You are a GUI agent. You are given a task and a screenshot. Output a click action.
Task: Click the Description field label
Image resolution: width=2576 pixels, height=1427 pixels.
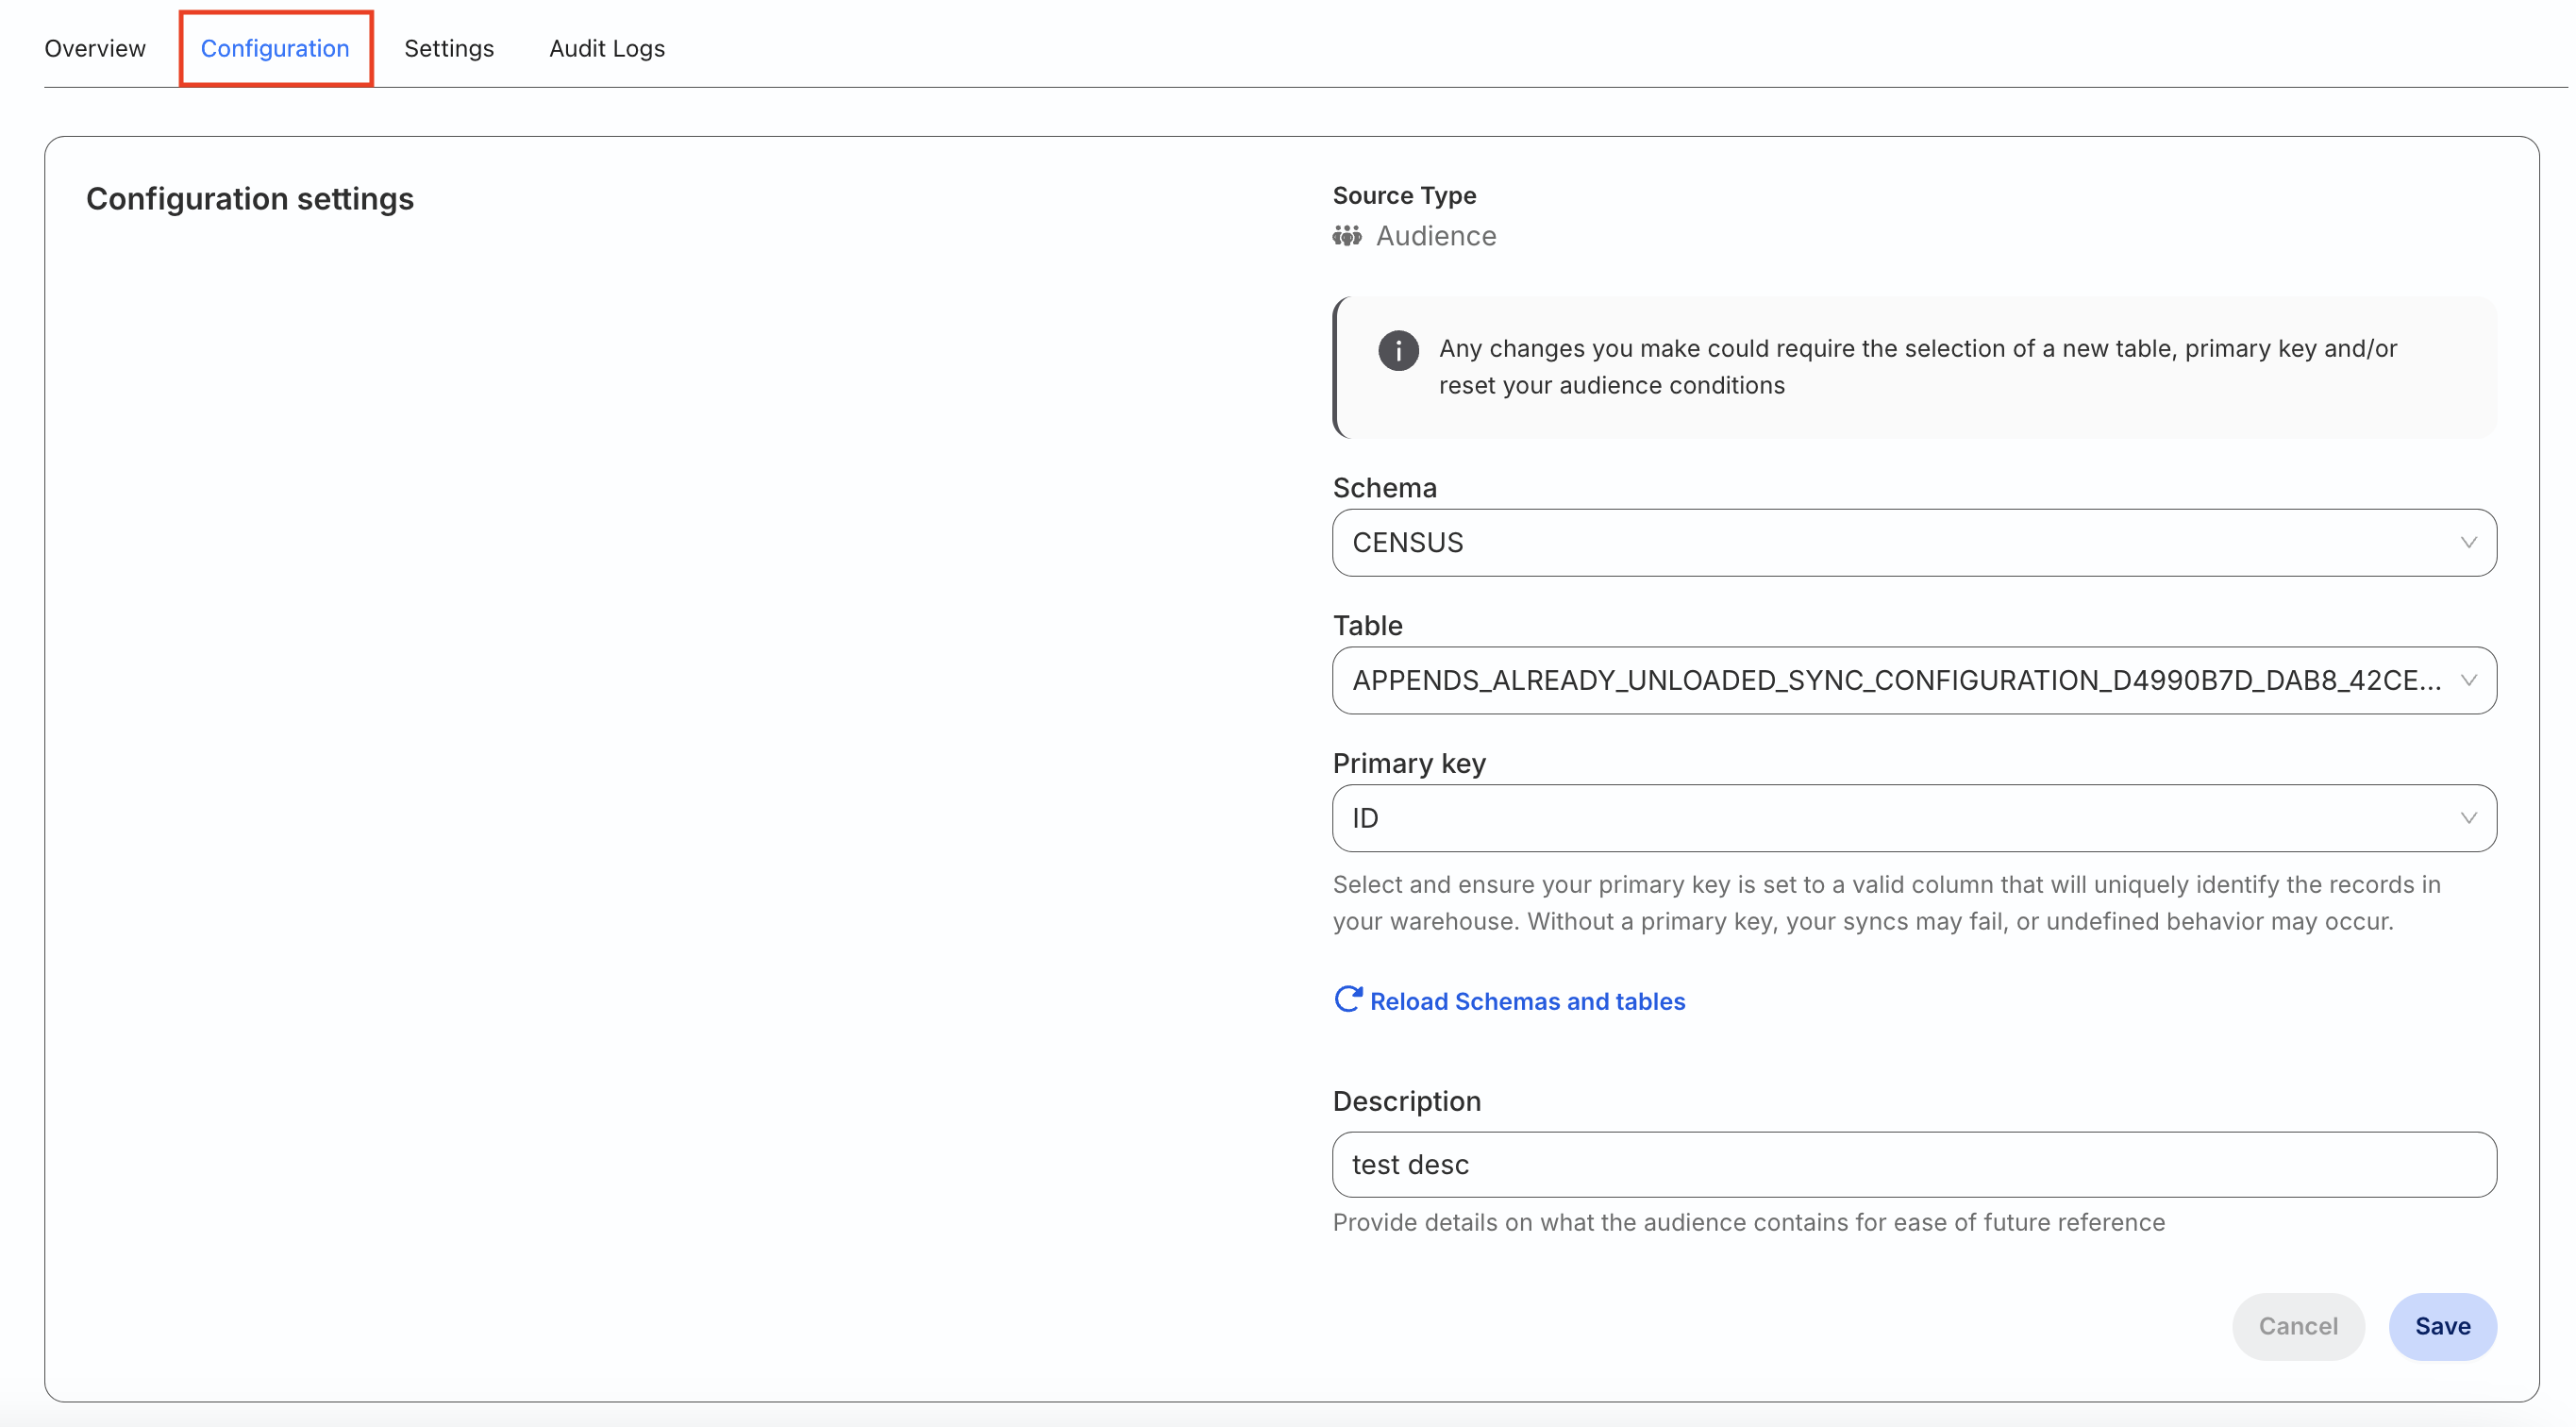coord(1406,1101)
